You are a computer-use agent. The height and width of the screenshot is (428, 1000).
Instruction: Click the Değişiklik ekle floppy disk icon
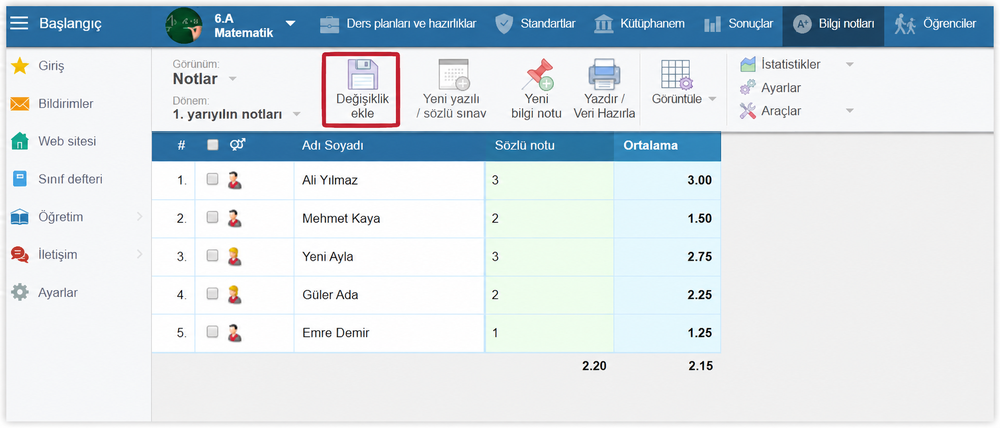tap(362, 75)
